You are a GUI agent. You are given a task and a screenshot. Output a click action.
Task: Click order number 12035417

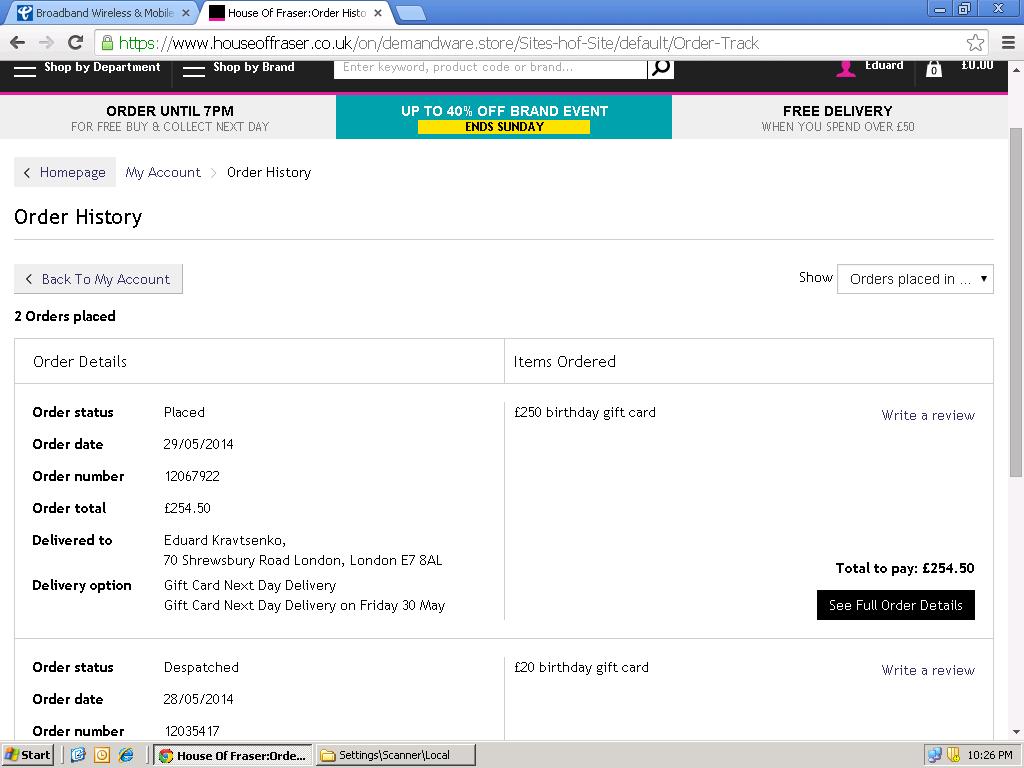pyautogui.click(x=192, y=731)
